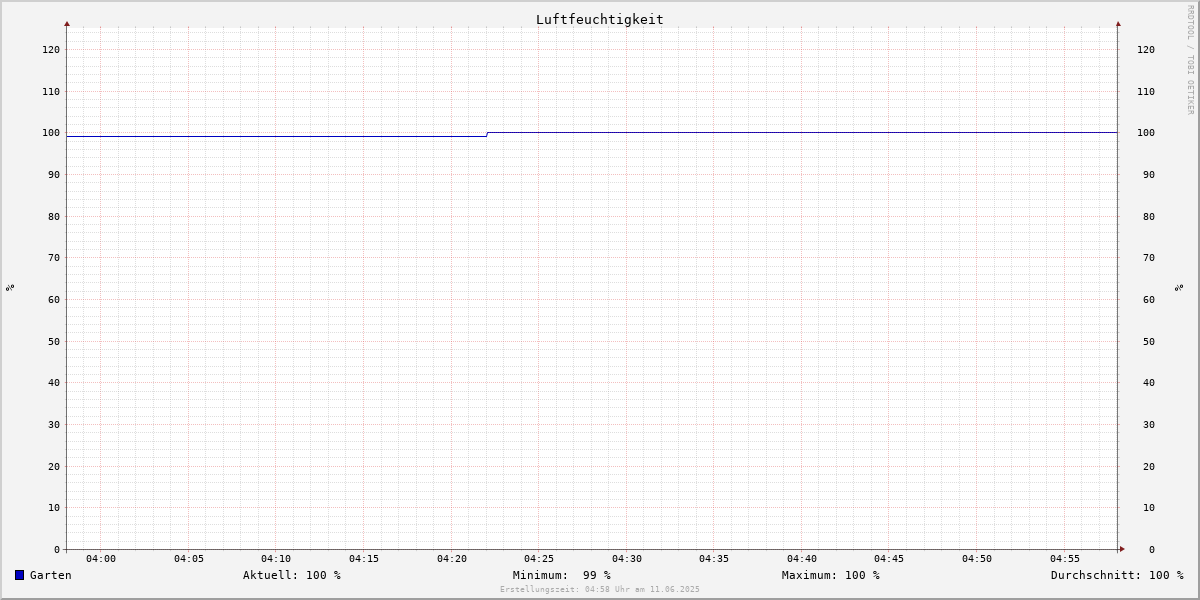Click the 04:50 time axis label

point(977,559)
